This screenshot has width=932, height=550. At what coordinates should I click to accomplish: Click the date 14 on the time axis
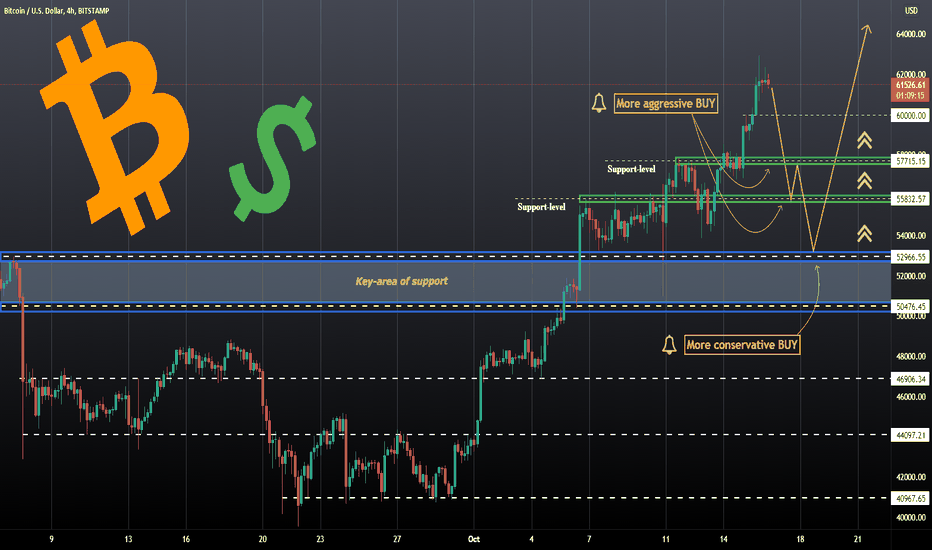(723, 539)
